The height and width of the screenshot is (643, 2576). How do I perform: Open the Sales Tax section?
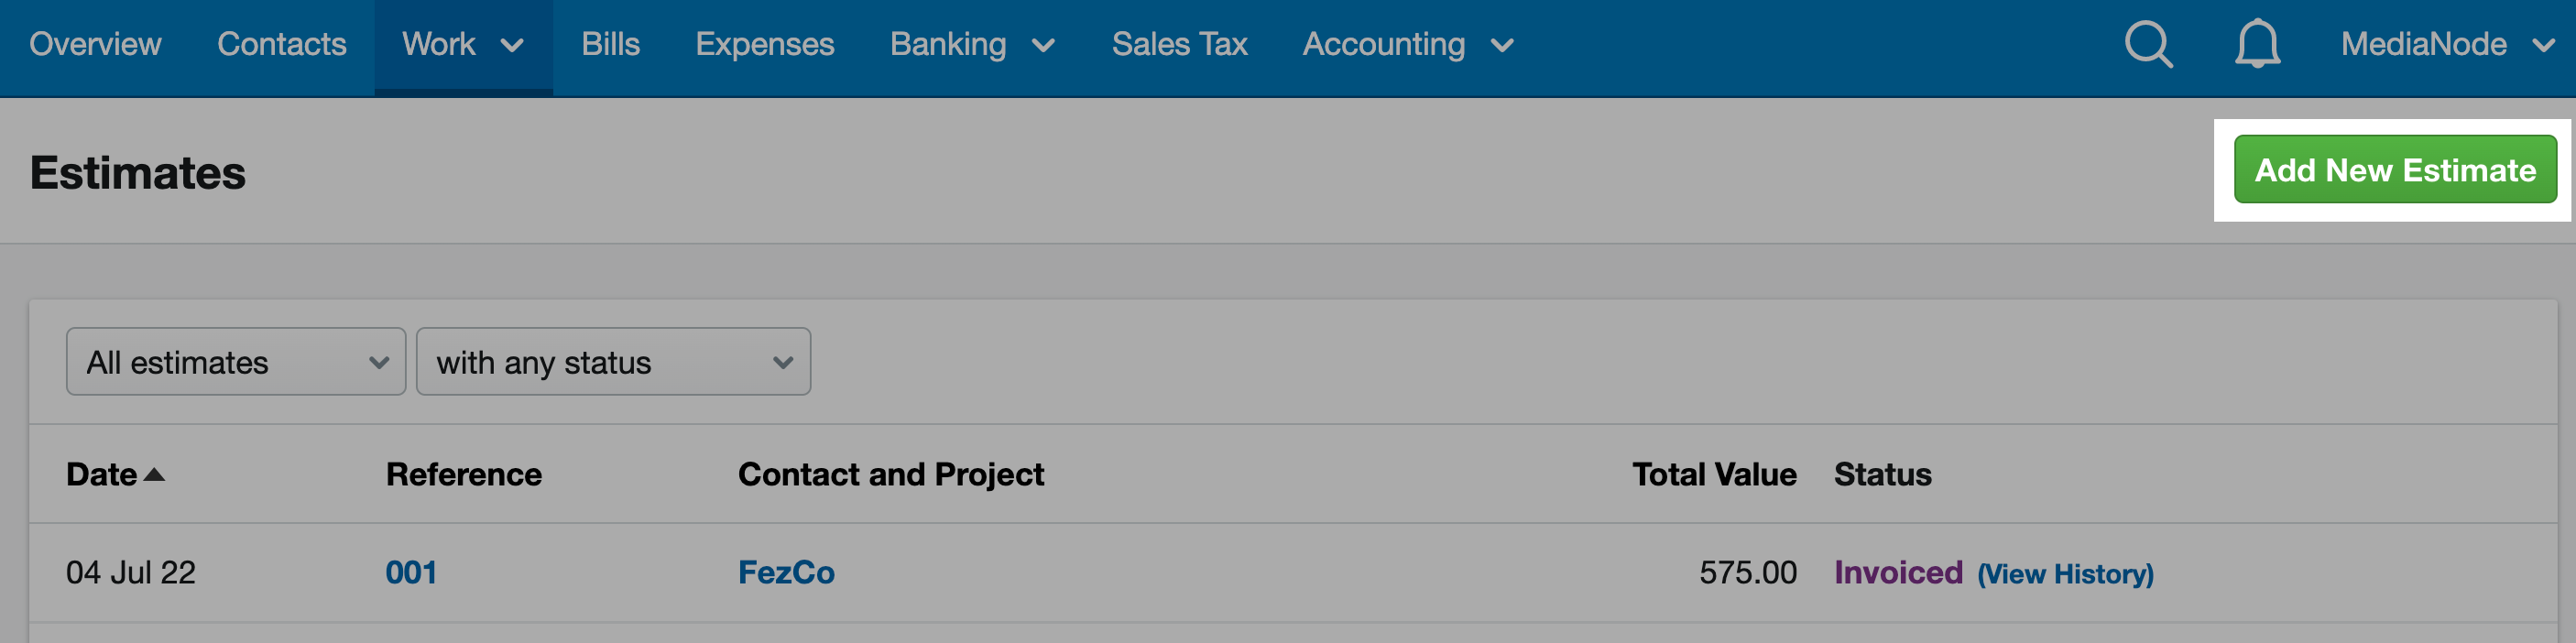click(1179, 44)
